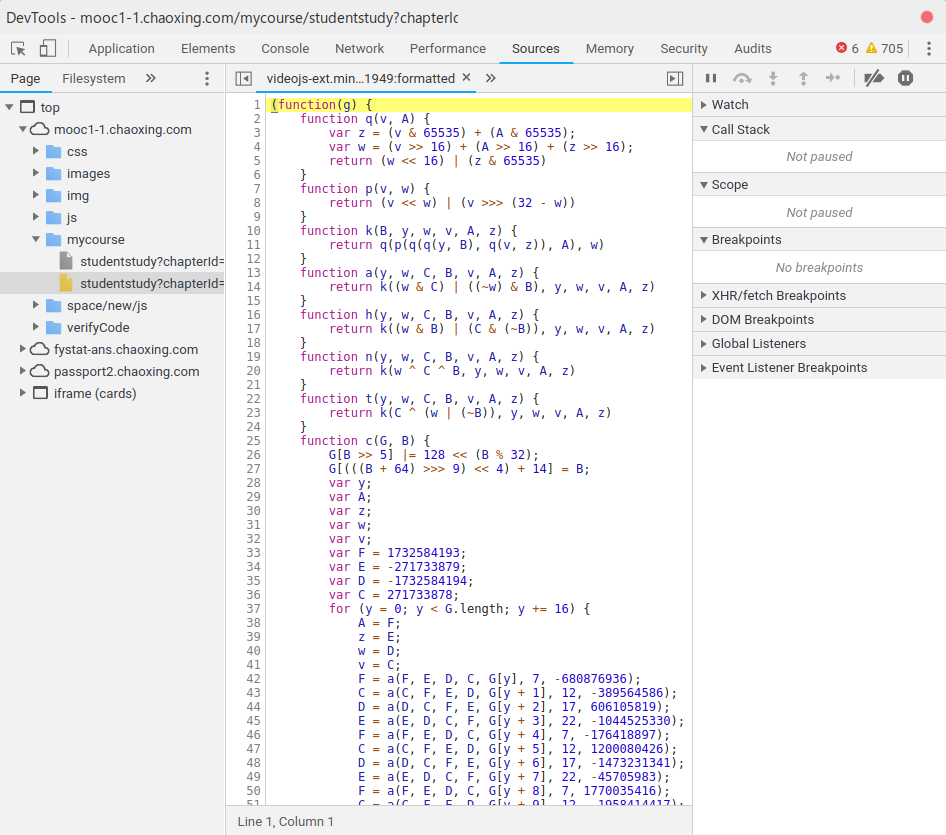Toggle deactivate breakpoints icon
This screenshot has width=946, height=835.
coord(874,78)
